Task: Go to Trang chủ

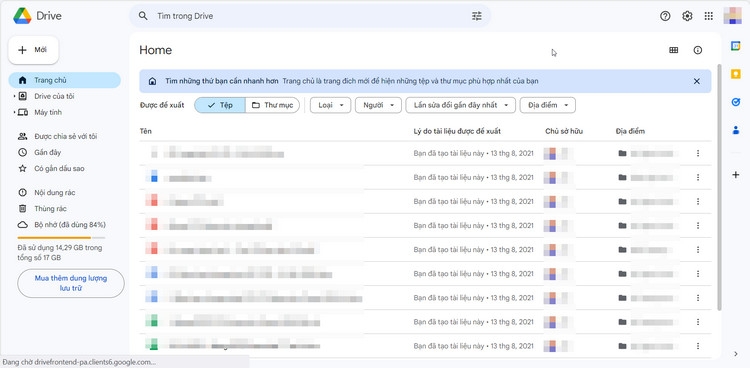Action: [x=65, y=80]
